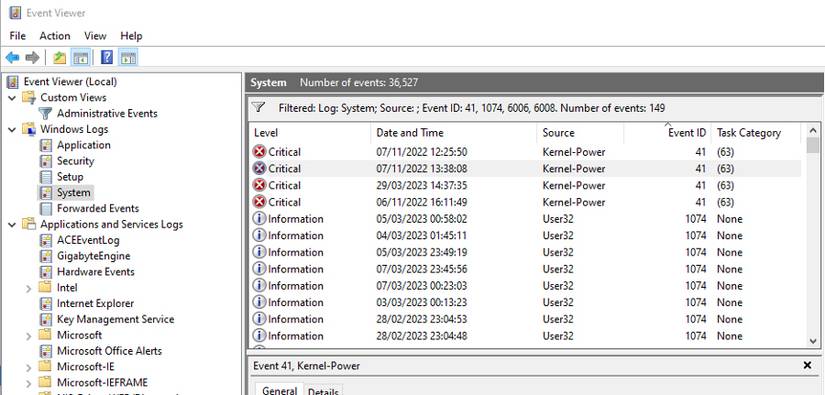Select the Setup log
825x395 pixels.
70,177
